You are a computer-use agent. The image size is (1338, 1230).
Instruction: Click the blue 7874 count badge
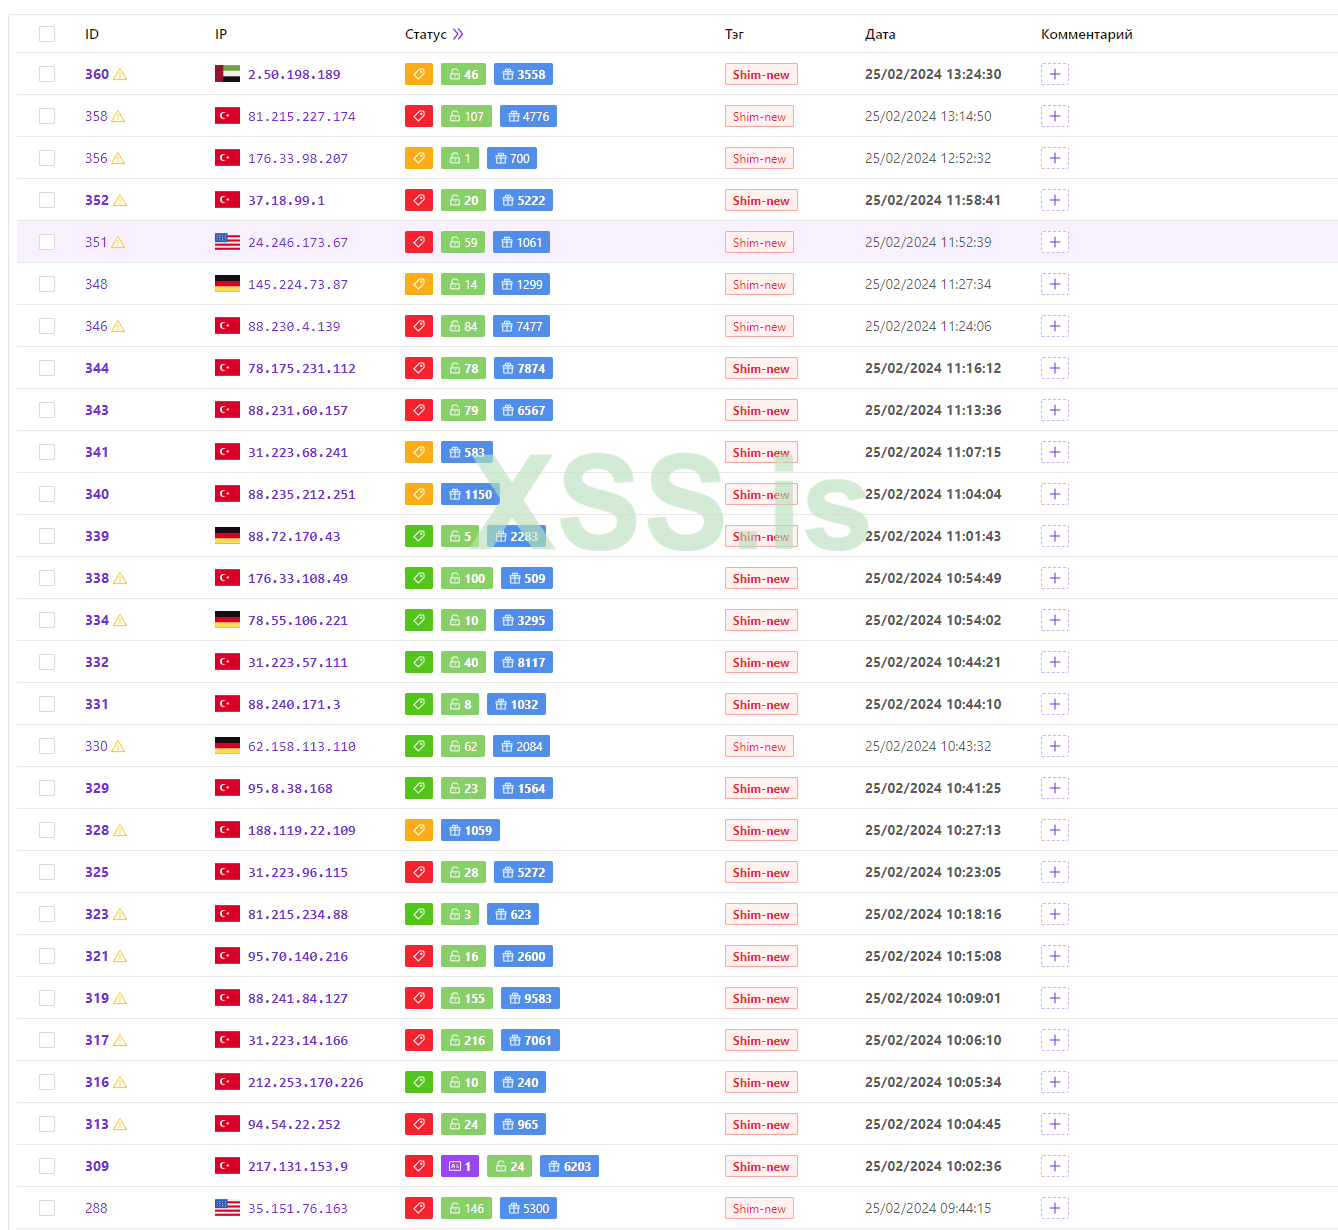pos(524,368)
